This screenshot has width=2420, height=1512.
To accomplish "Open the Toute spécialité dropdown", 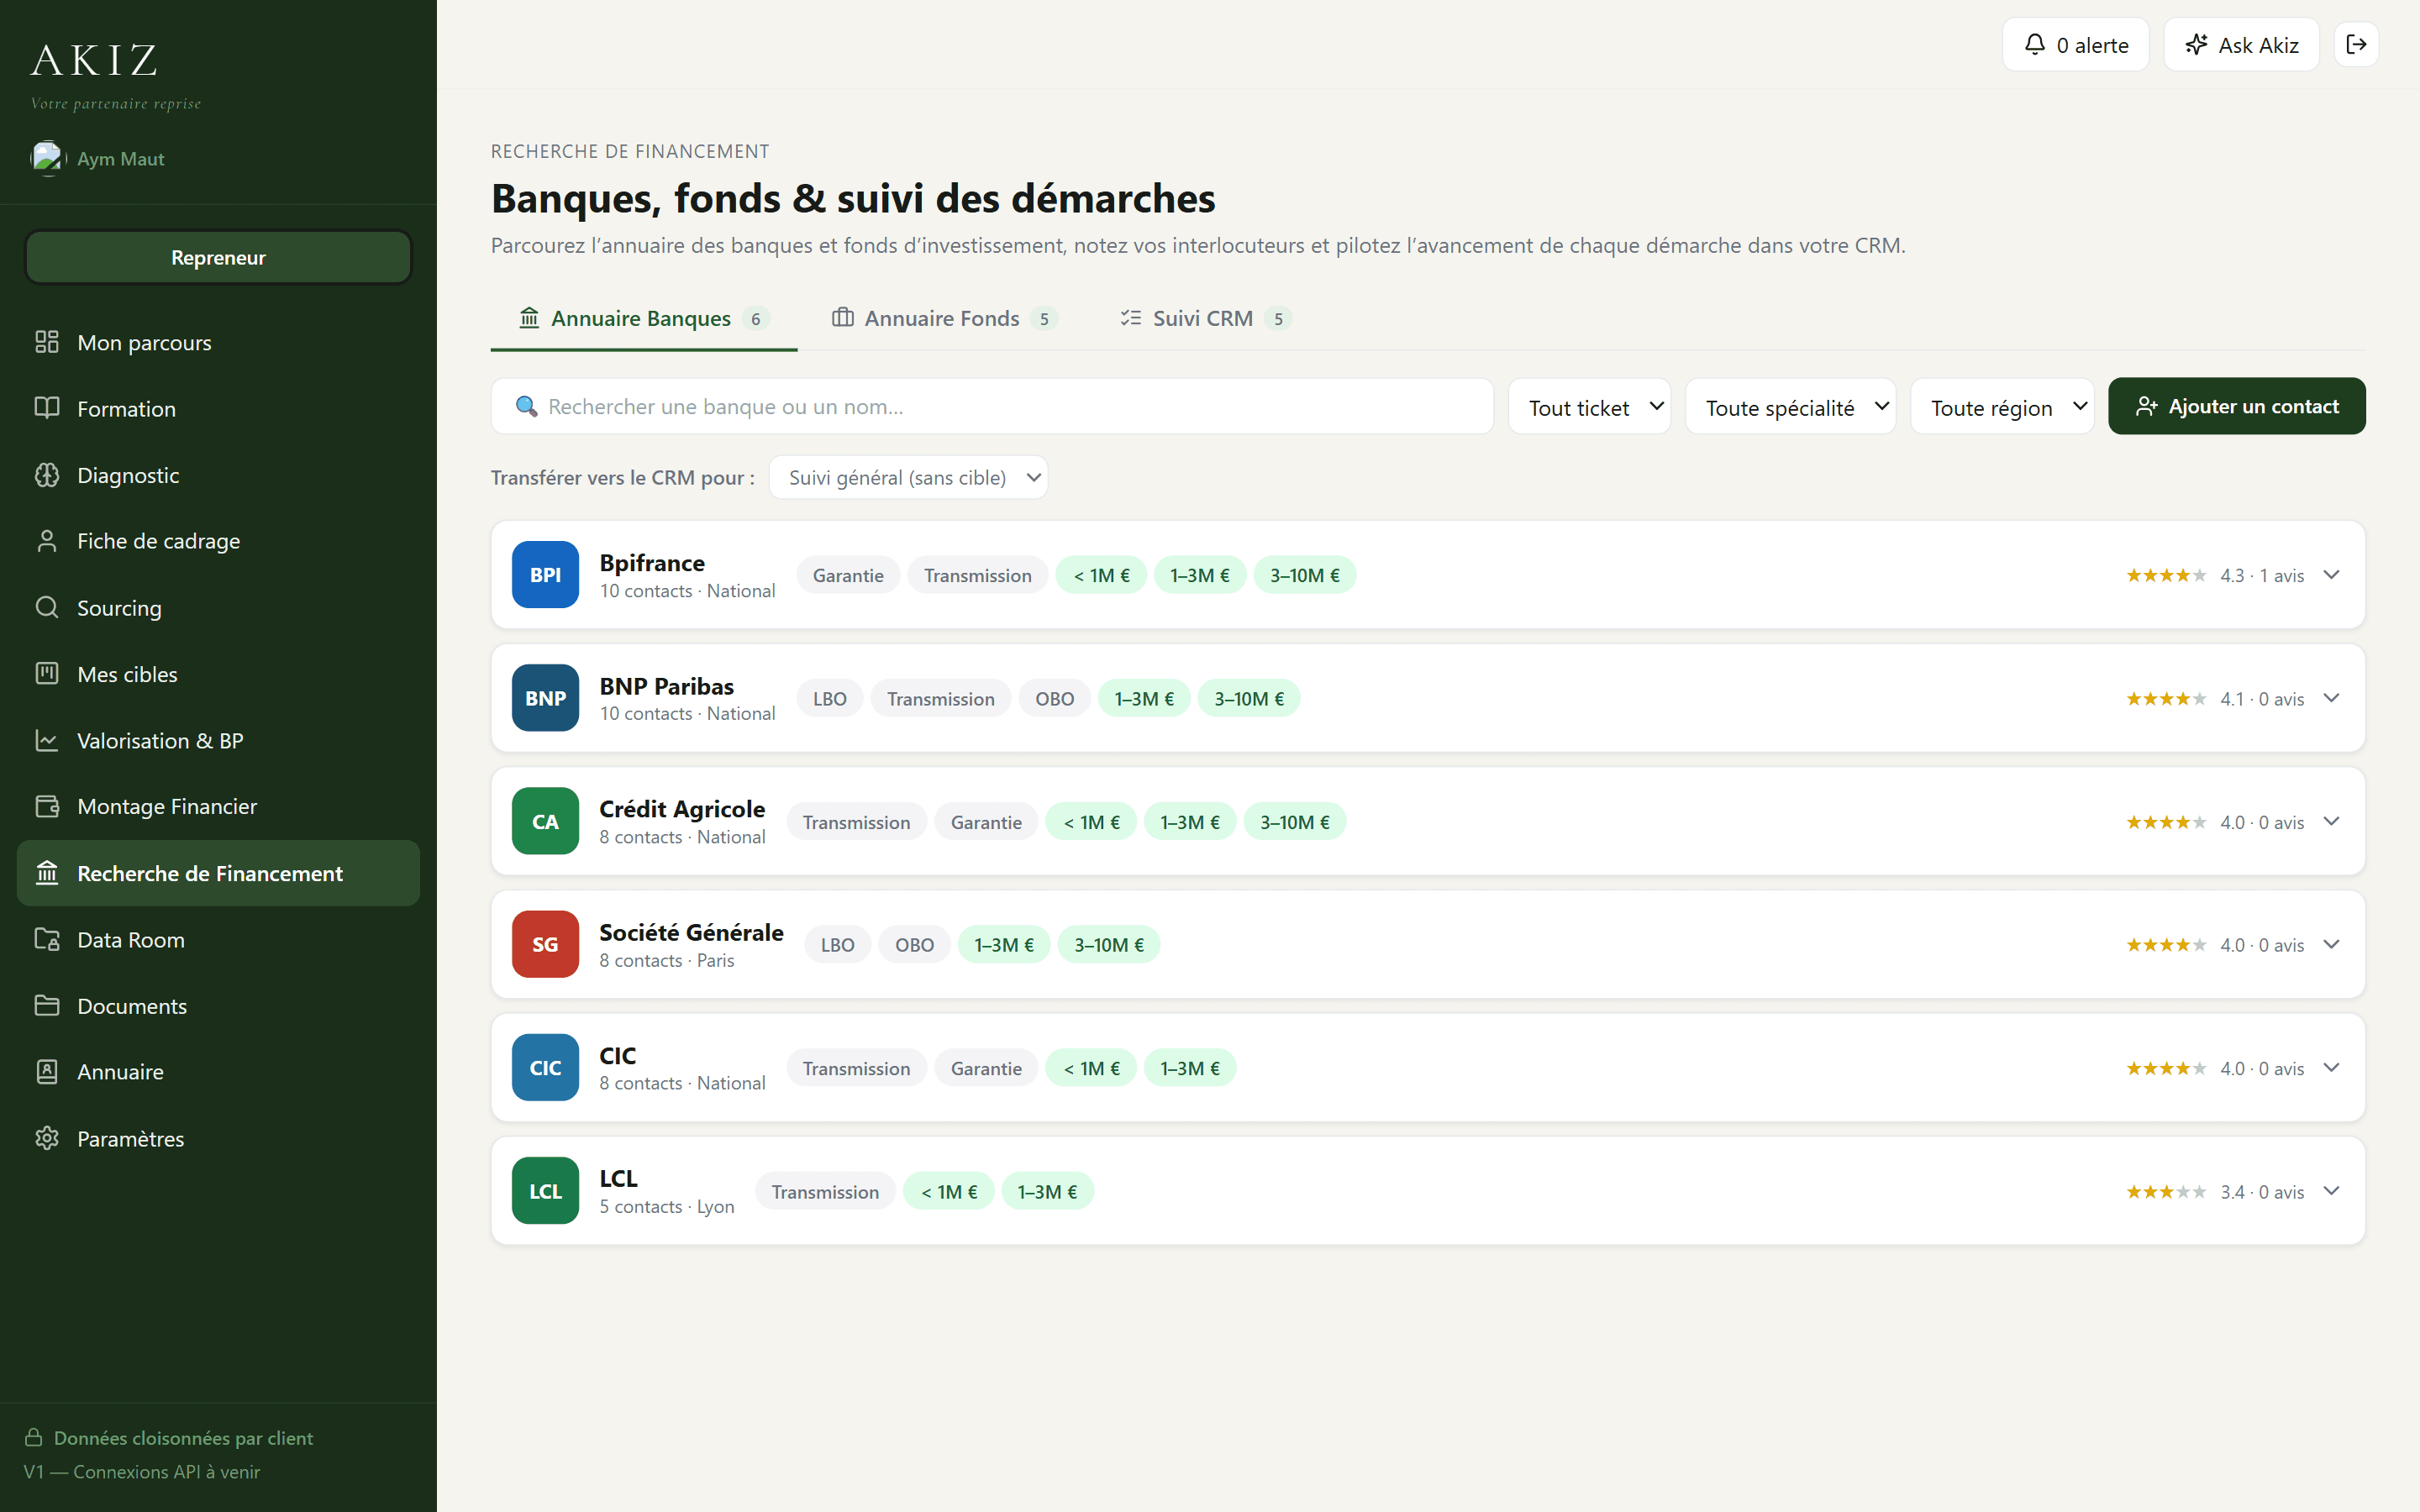I will tap(1790, 406).
